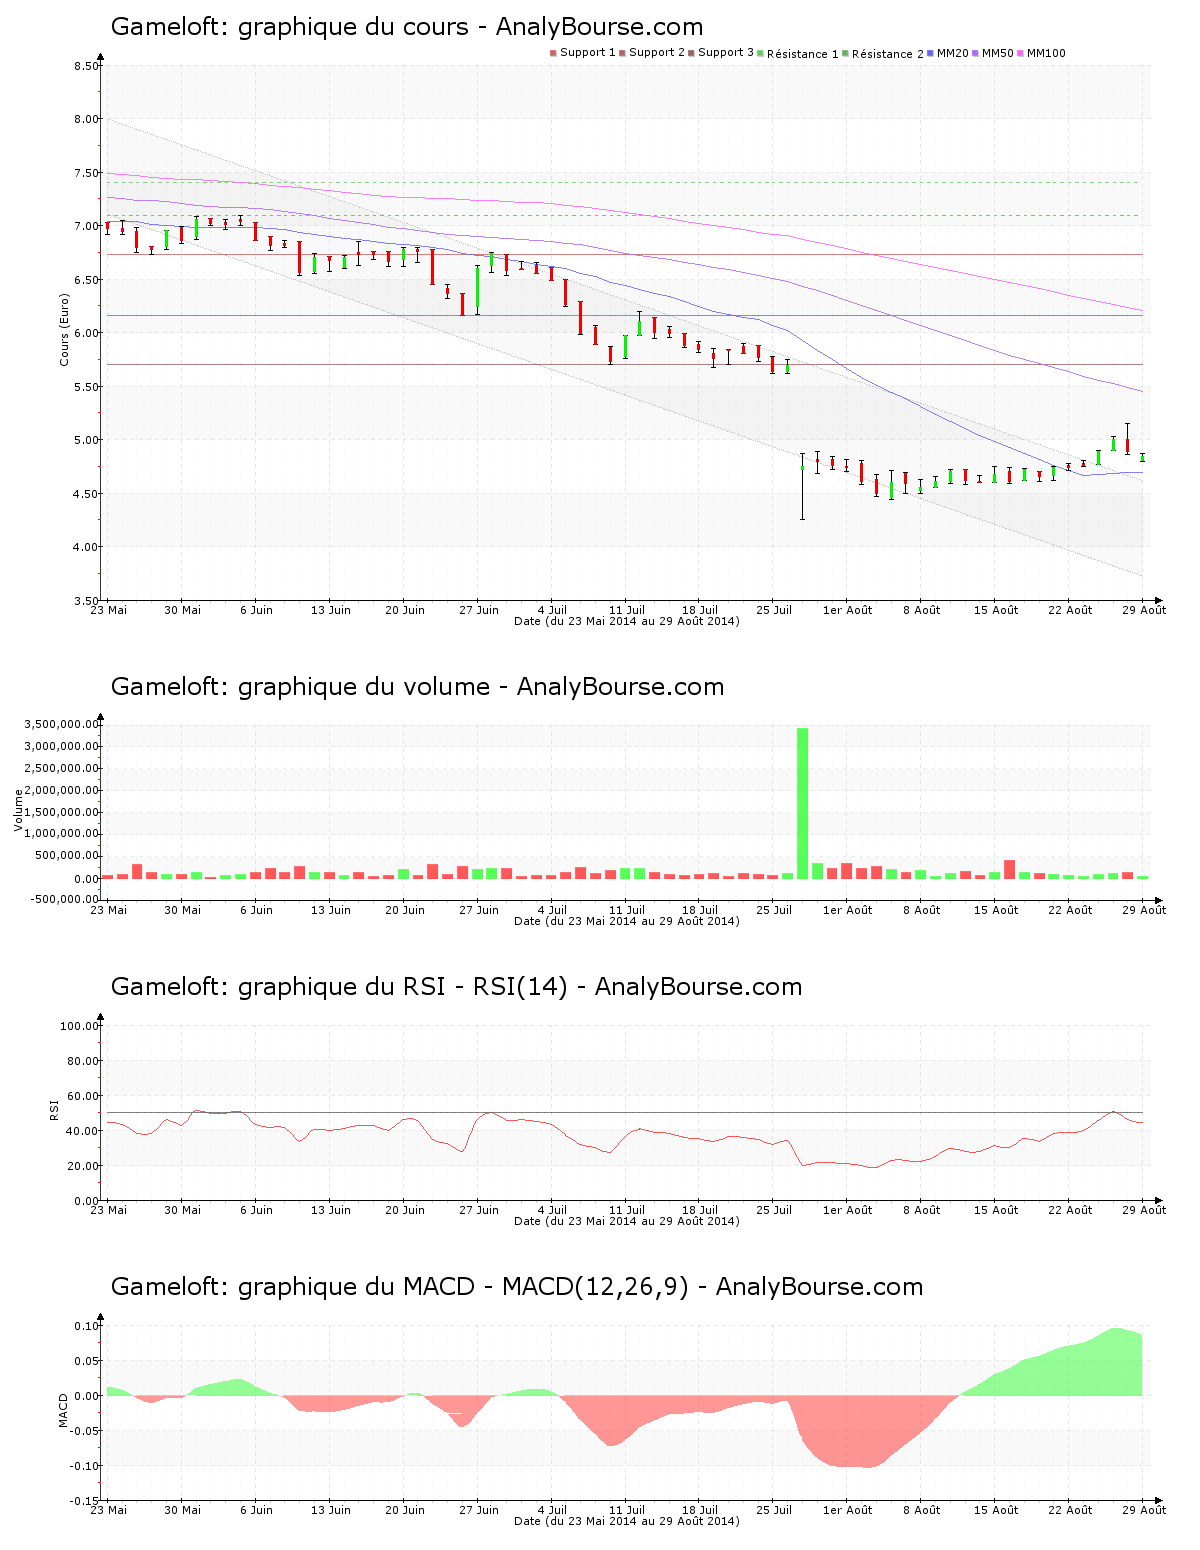This screenshot has width=1200, height=1550.
Task: Select the MM50 legend label
Action: pyautogui.click(x=998, y=53)
